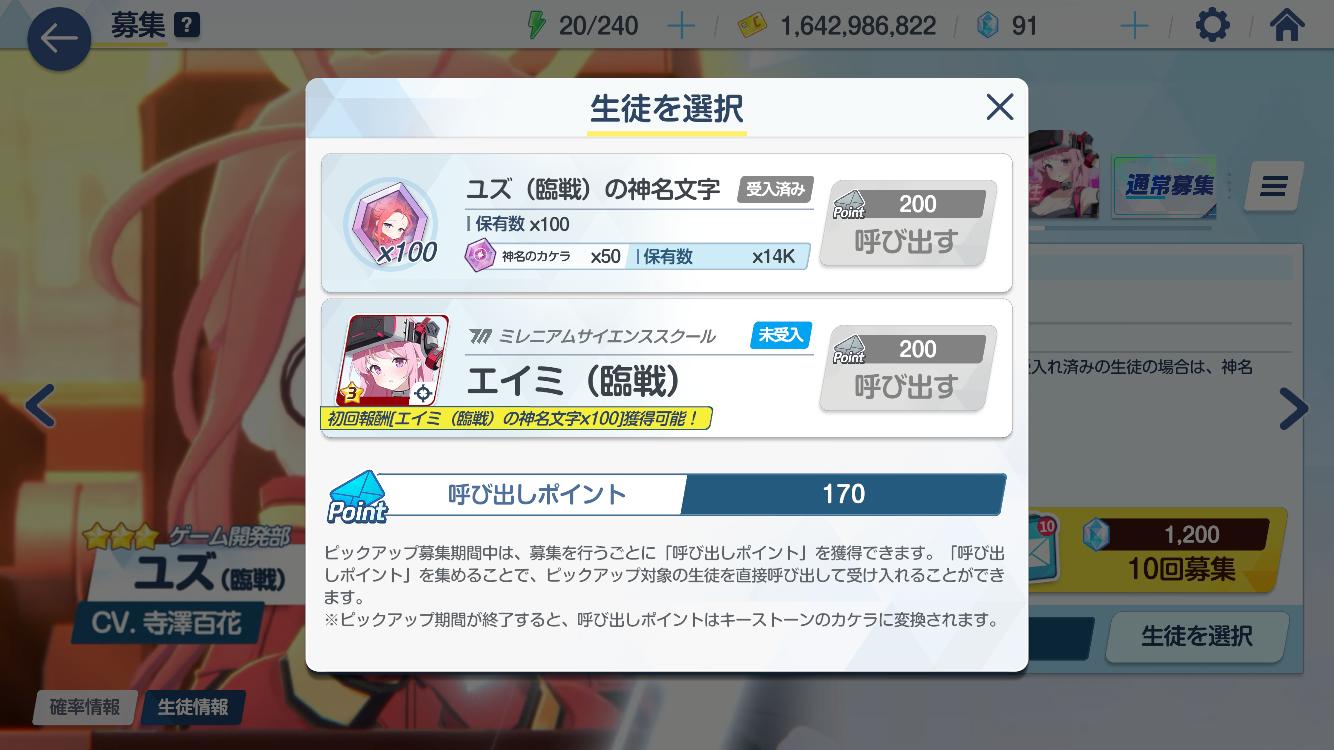Close the 生徒を選択 dialog
1334x750 pixels.
click(999, 107)
